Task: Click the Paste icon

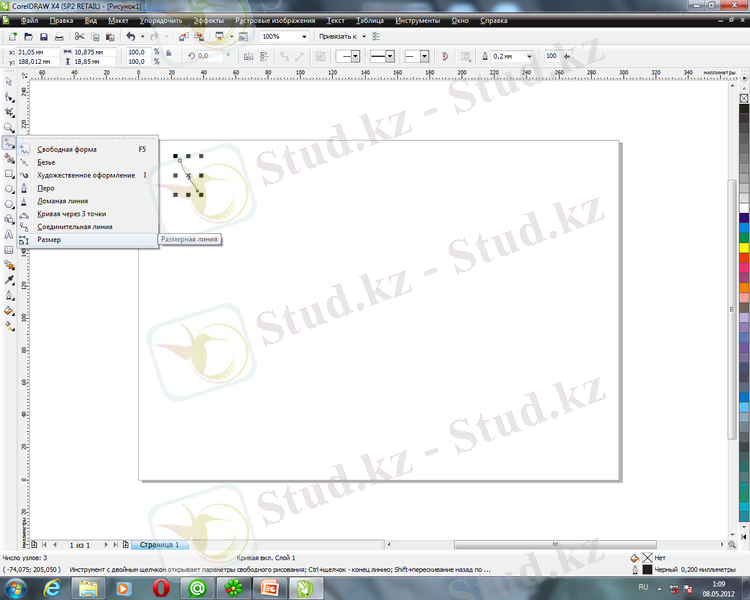Action: 110,36
